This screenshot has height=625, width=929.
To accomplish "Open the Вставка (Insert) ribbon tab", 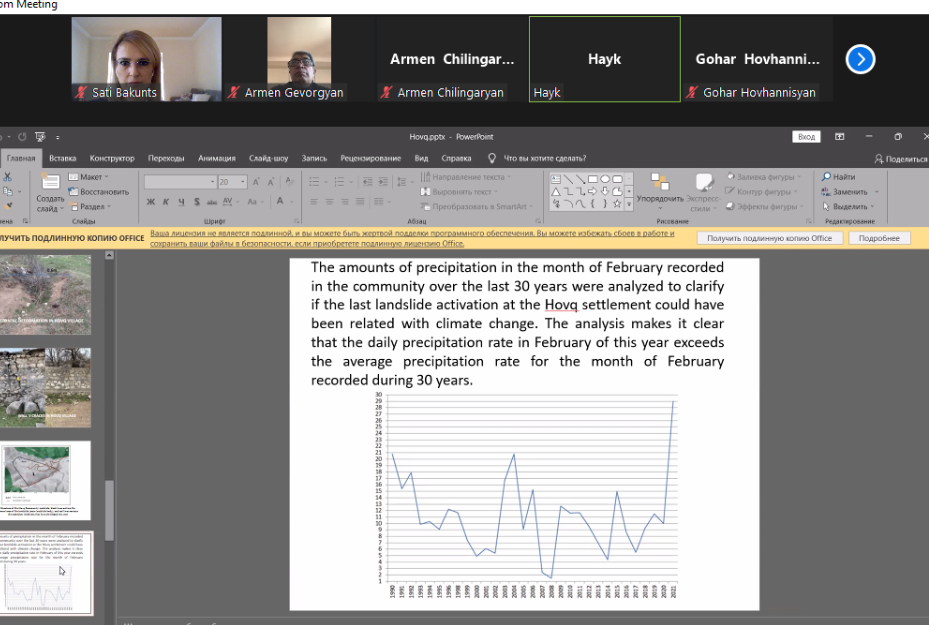I will (62, 158).
